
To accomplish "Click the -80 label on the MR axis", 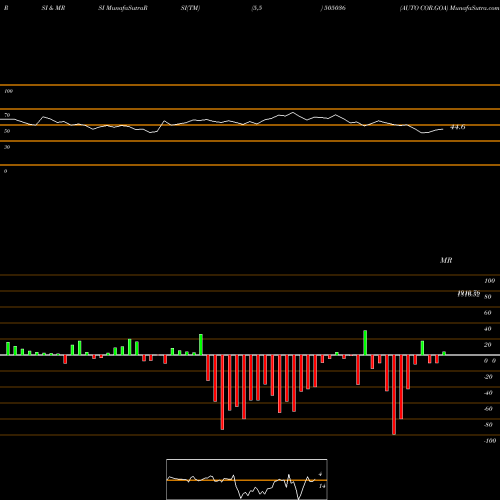I will click(x=488, y=425).
